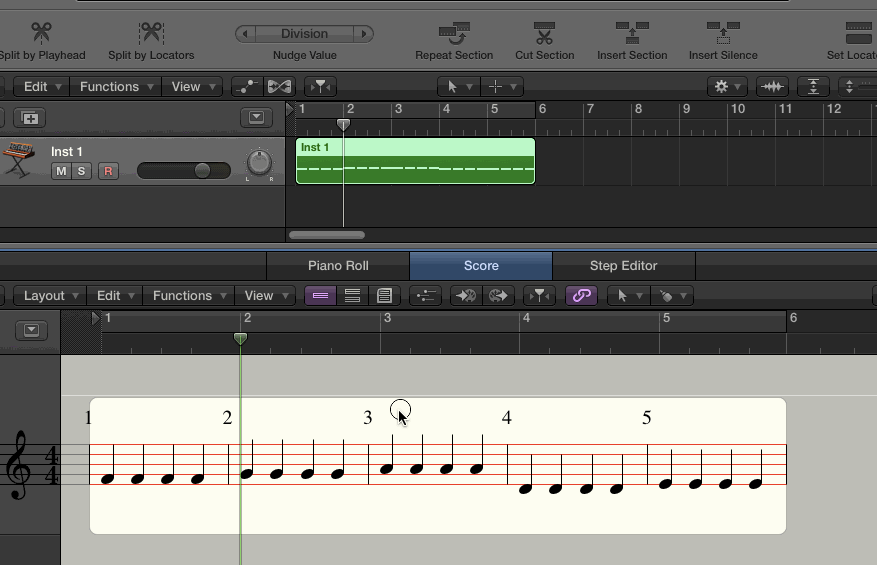Image resolution: width=877 pixels, height=565 pixels.
Task: Click the Repeat Section toolbar icon
Action: pyautogui.click(x=454, y=34)
